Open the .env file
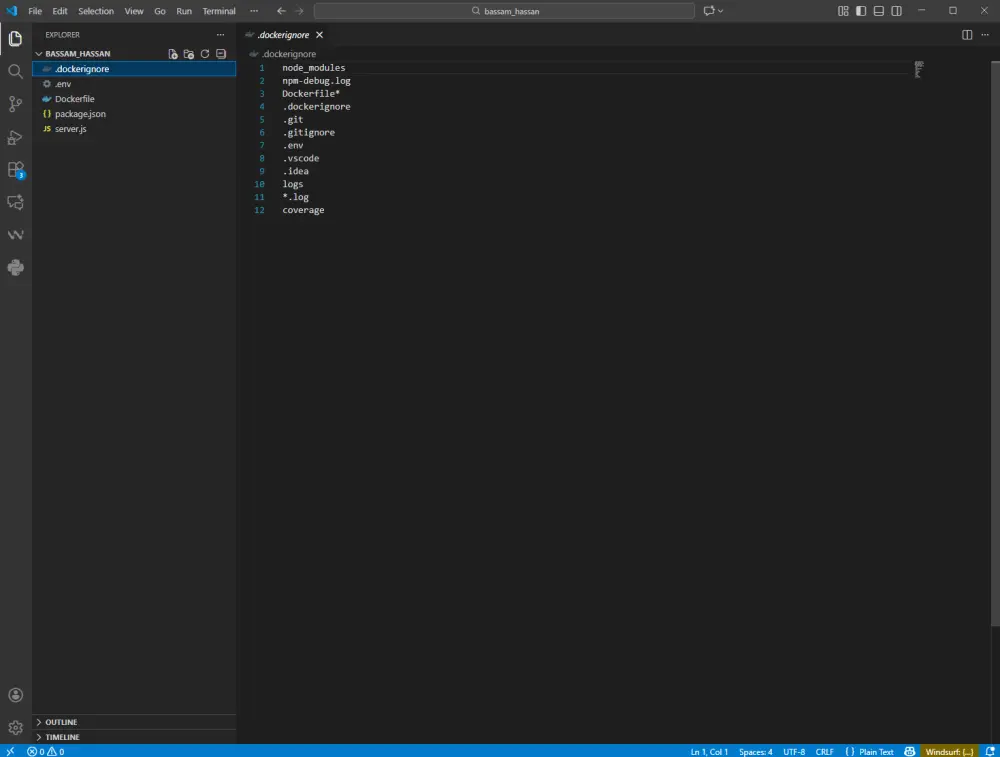This screenshot has width=1000, height=757. coord(134,84)
